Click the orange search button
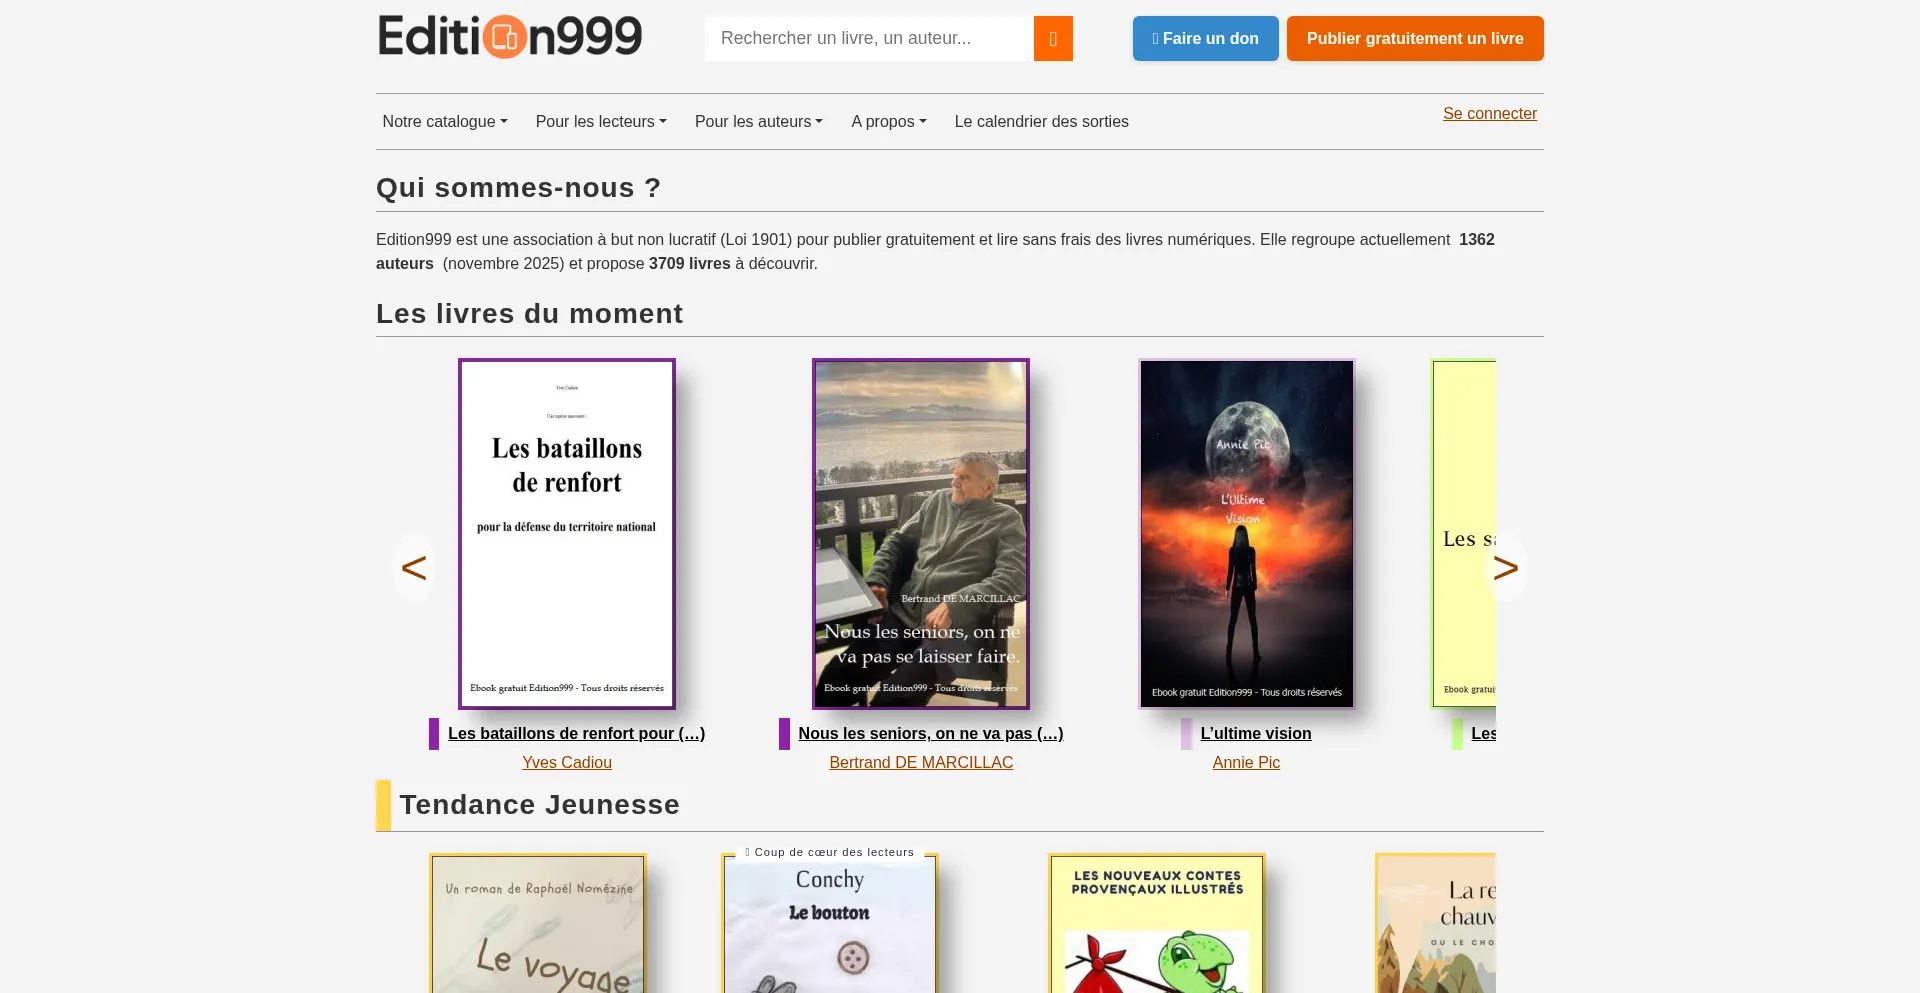Image resolution: width=1920 pixels, height=993 pixels. tap(1053, 38)
